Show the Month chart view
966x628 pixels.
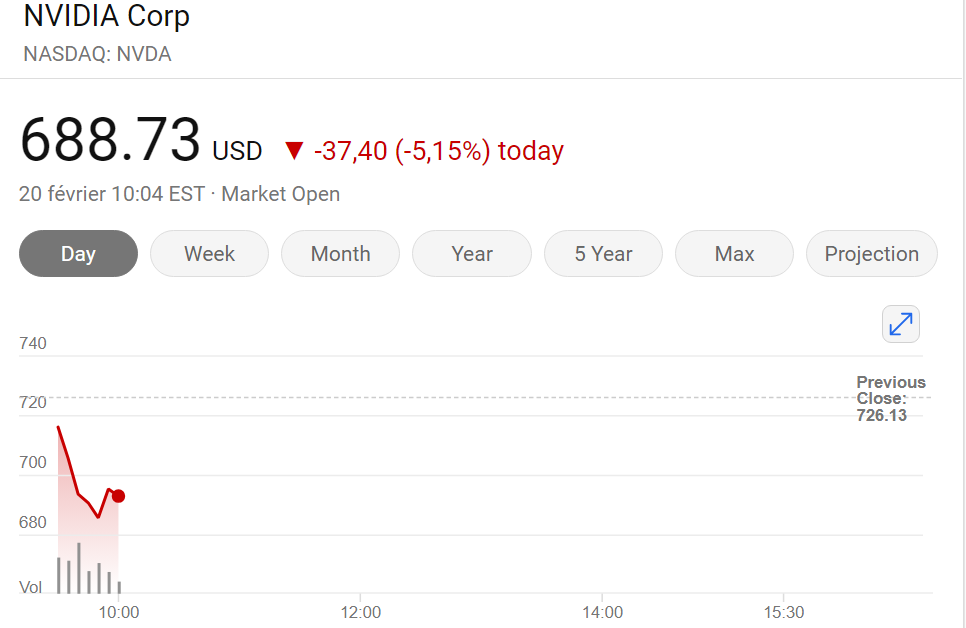tap(340, 254)
